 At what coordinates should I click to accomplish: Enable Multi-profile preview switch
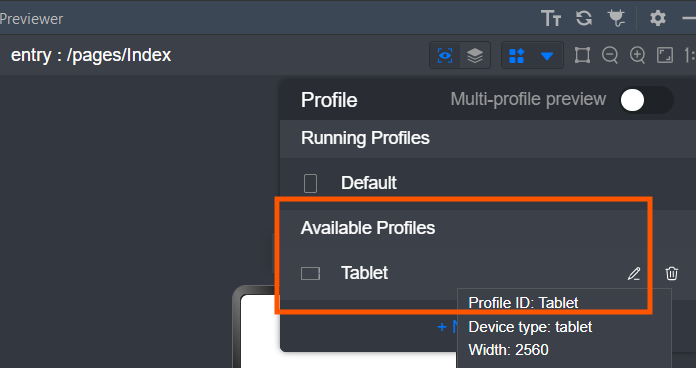click(646, 100)
